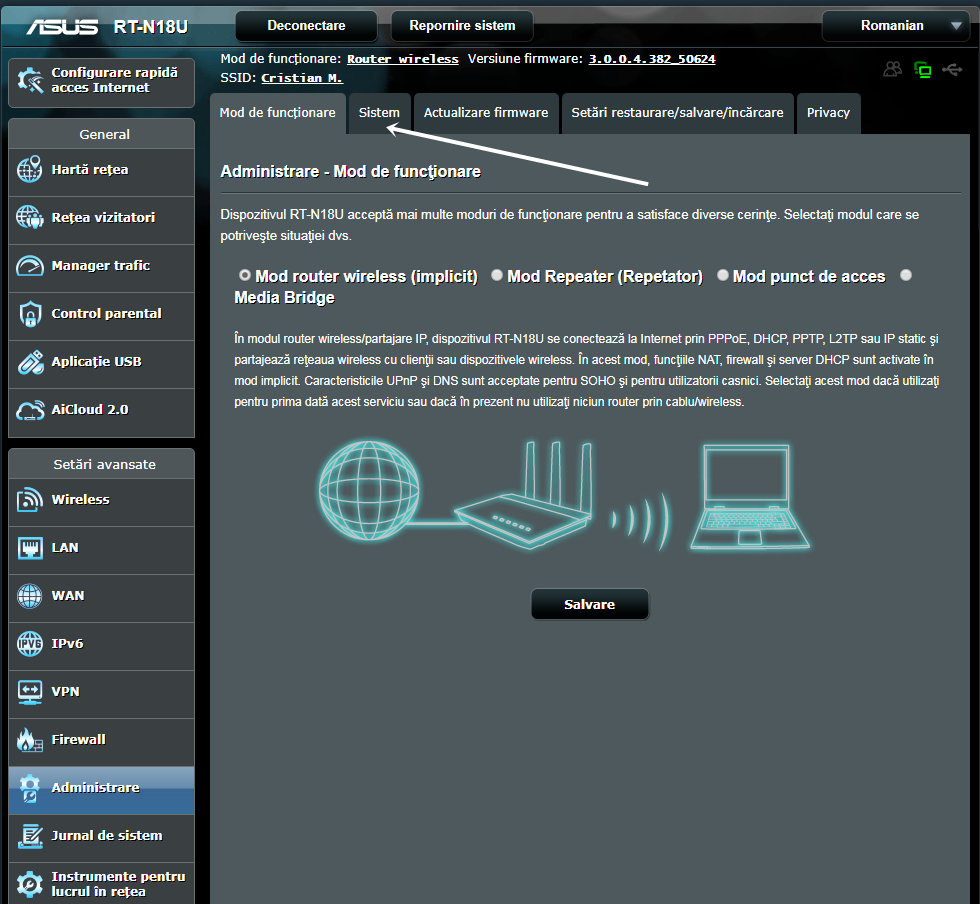Go to IPv6 settings

102,645
